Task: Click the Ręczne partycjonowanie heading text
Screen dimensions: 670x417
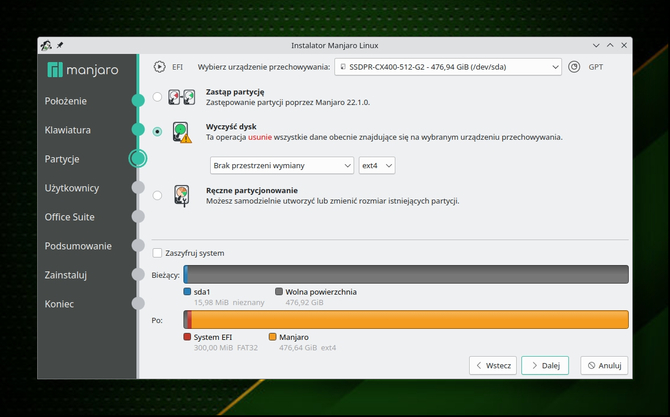Action: point(252,190)
